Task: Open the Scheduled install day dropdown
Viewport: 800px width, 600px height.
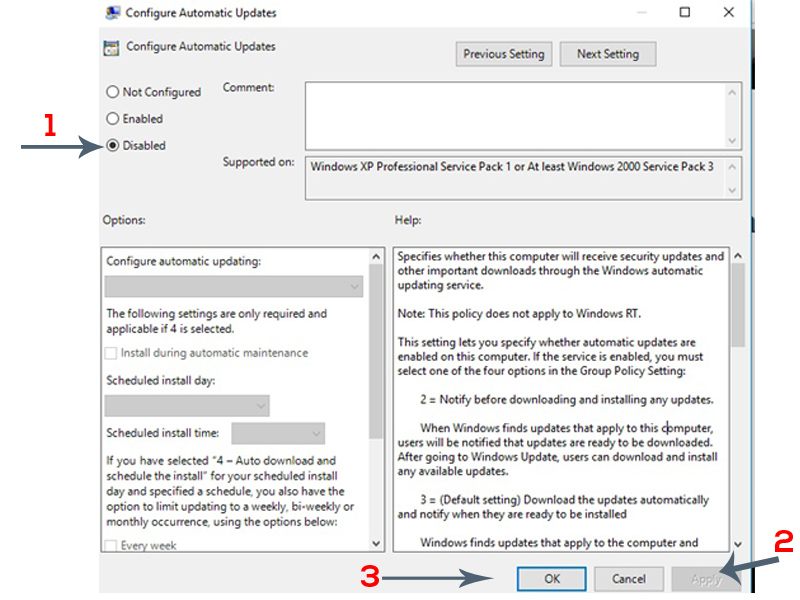Action: click(x=187, y=406)
